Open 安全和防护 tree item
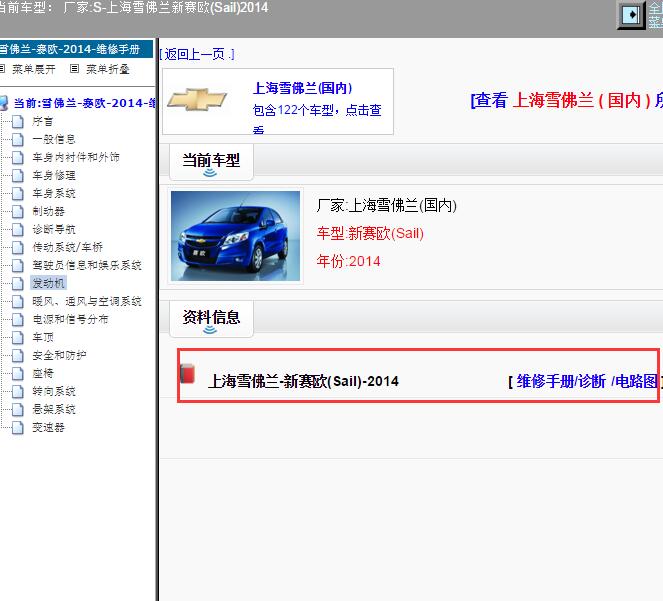The width and height of the screenshot is (663, 601). (59, 356)
